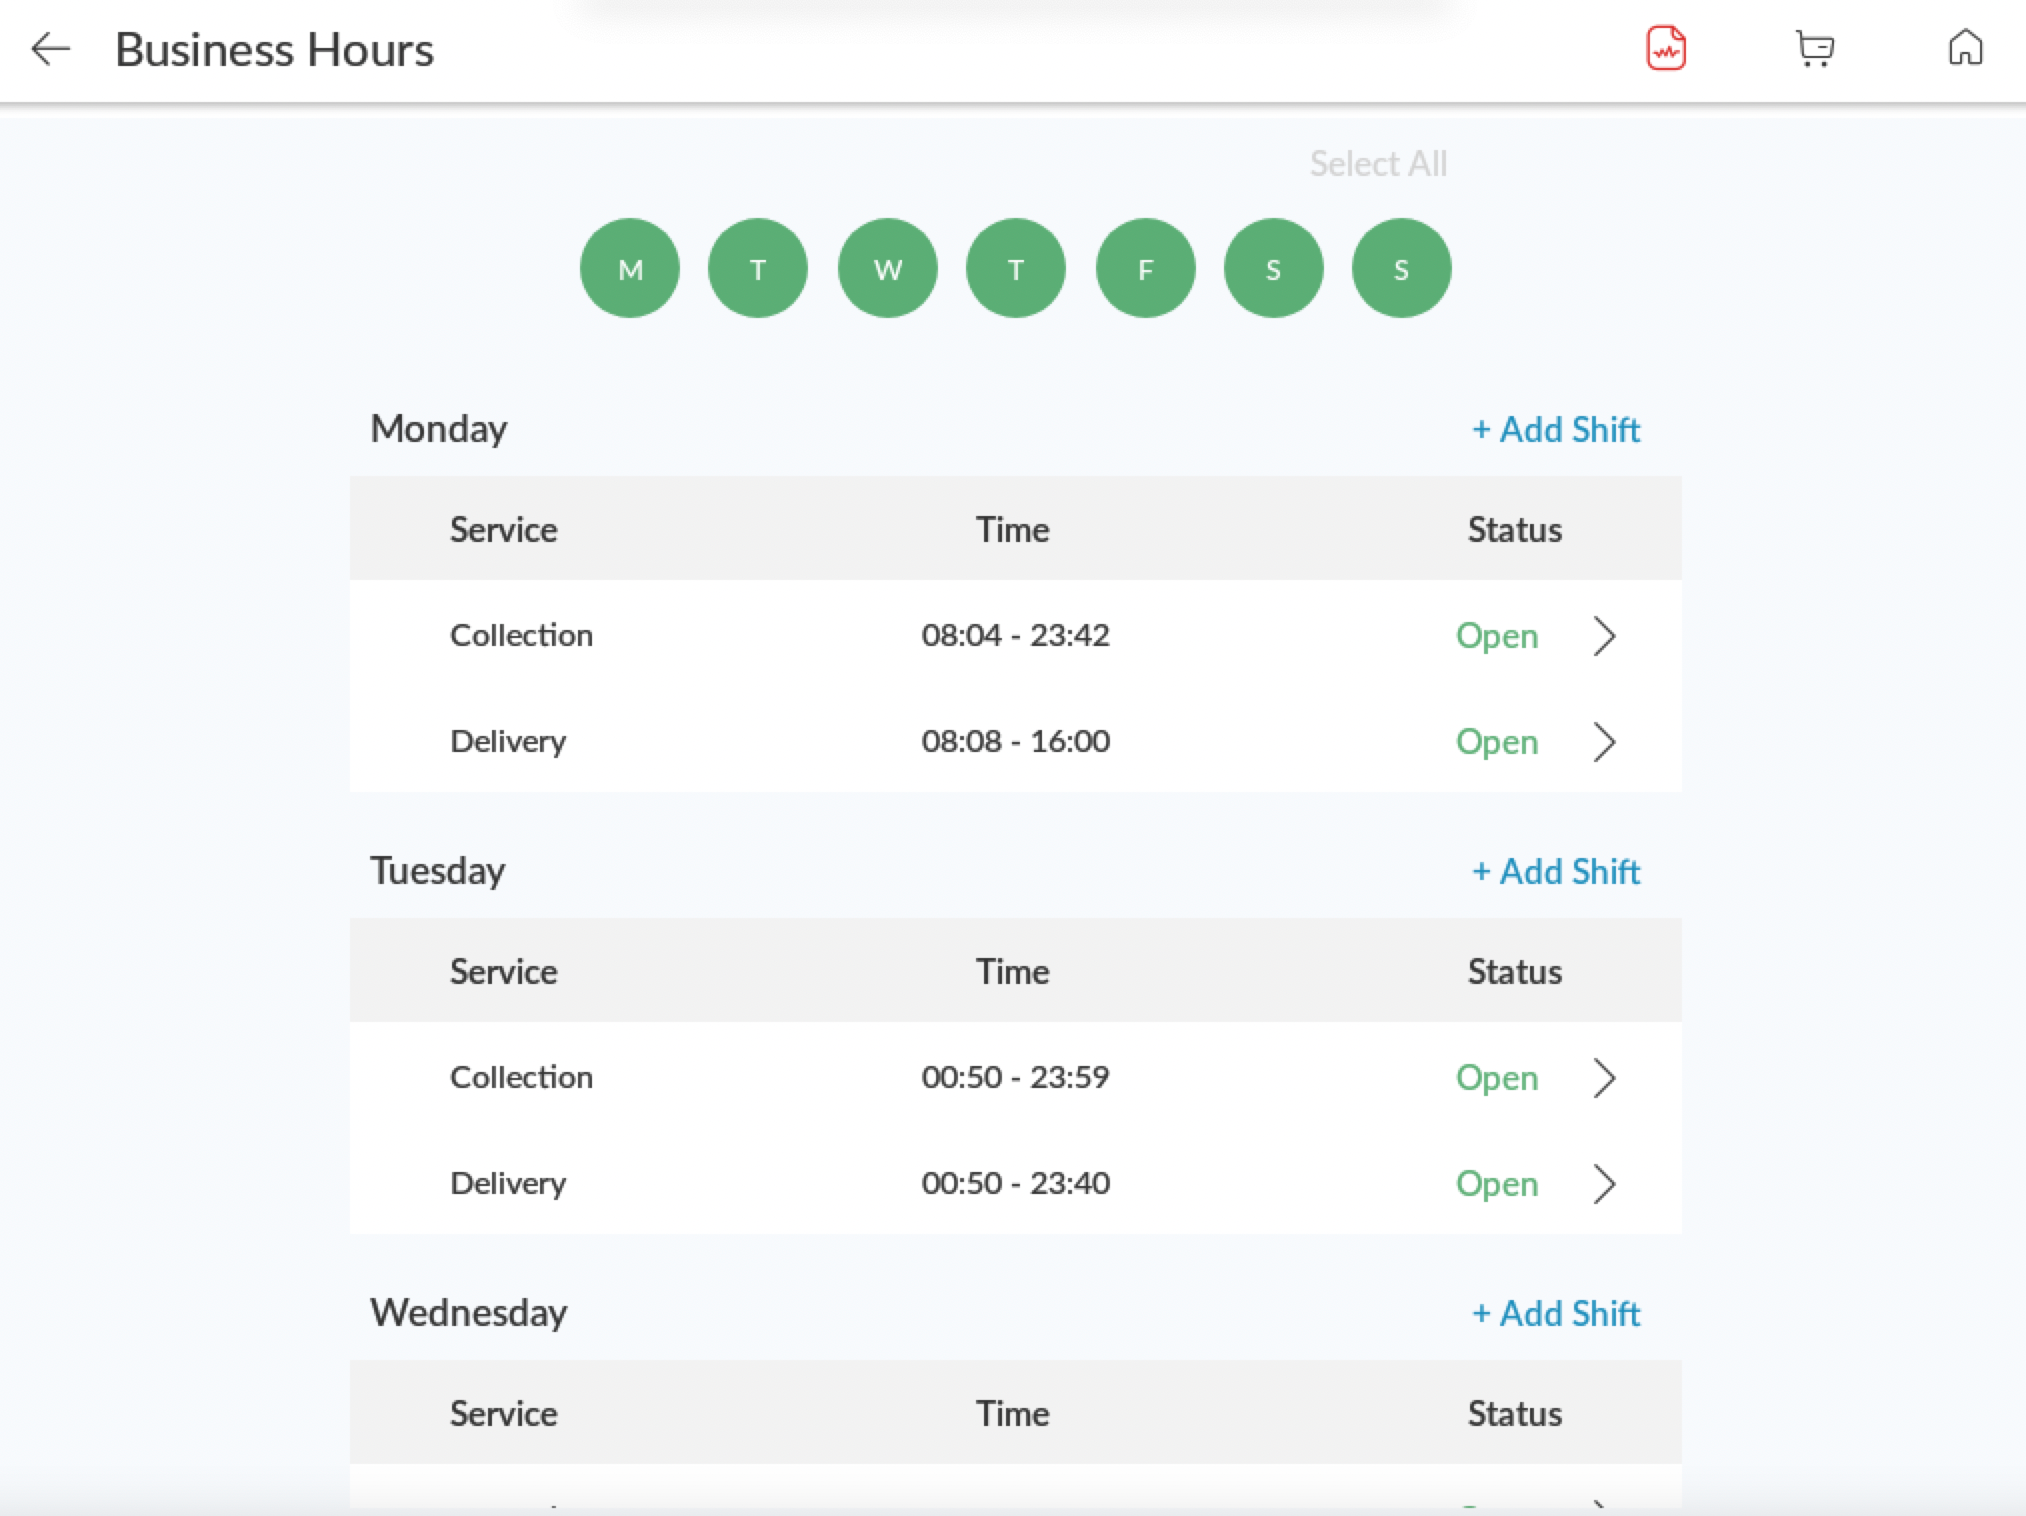Toggle Select All days checkbox
Screen dimensions: 2026x1516
point(1381,161)
